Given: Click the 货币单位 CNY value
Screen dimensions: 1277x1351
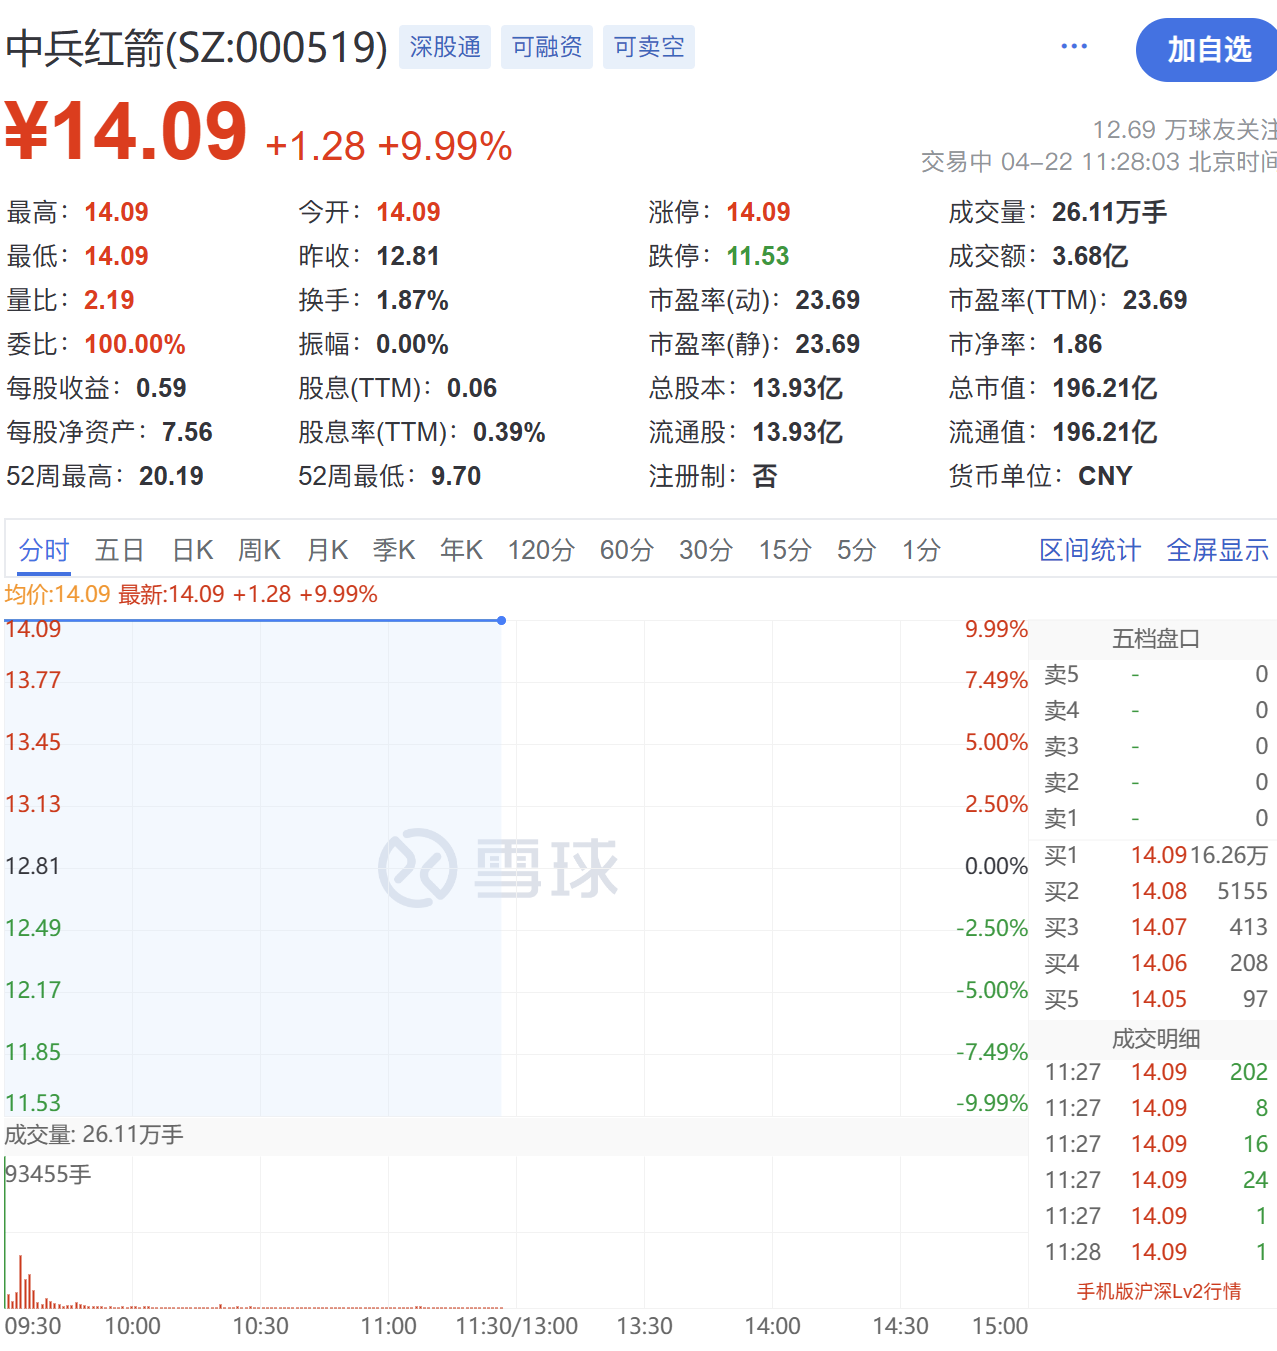Looking at the screenshot, I should [1105, 476].
